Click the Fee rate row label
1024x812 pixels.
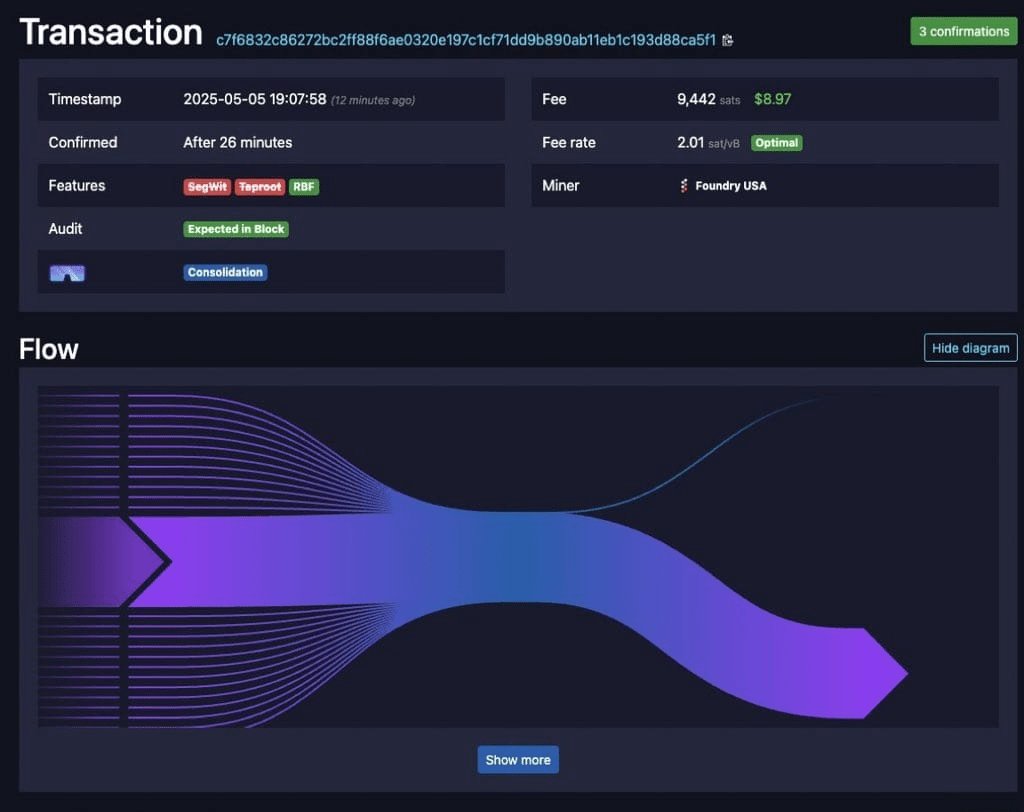[569, 142]
